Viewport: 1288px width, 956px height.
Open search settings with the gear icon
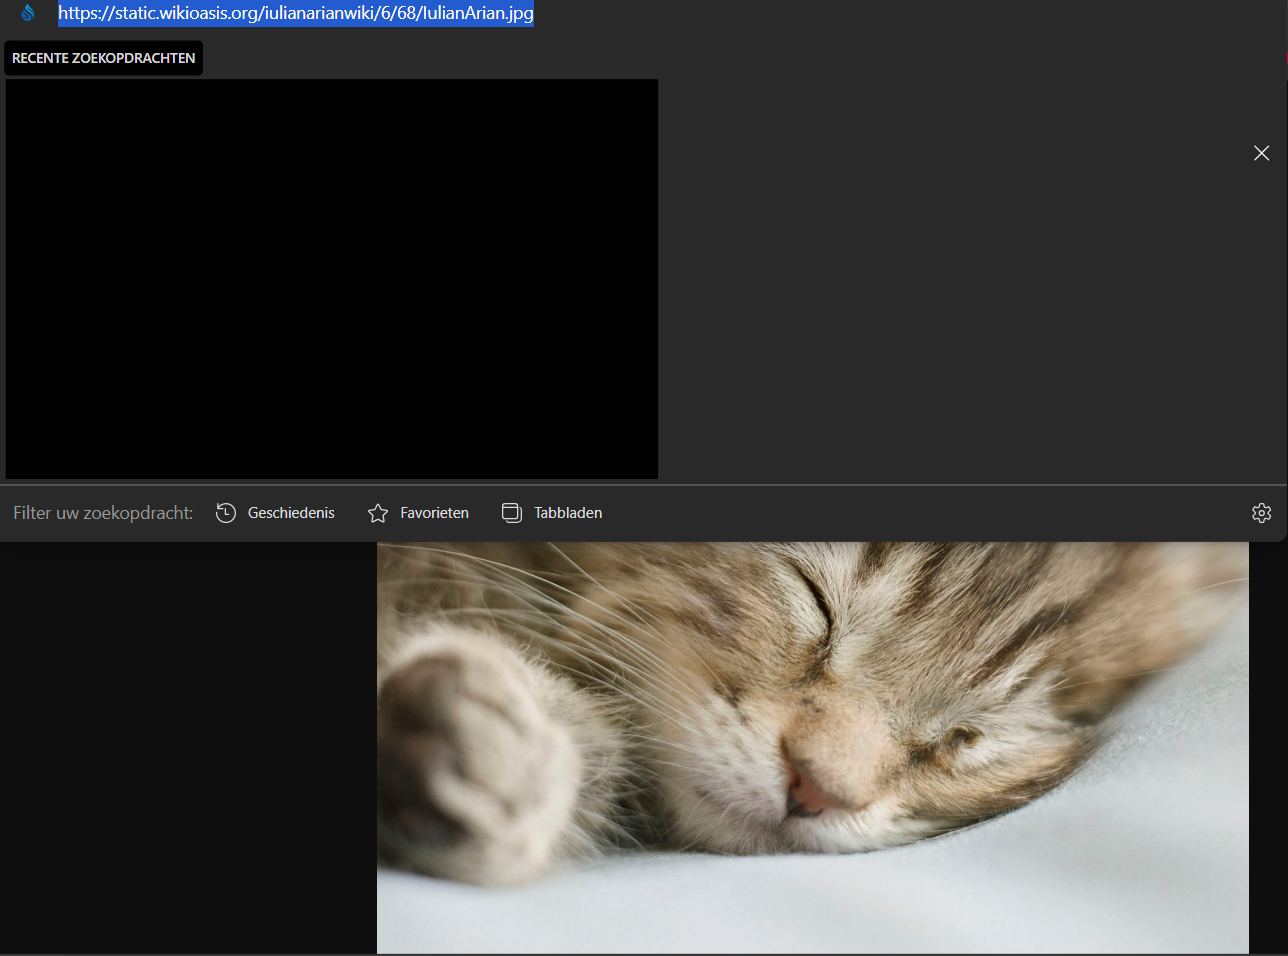1261,513
